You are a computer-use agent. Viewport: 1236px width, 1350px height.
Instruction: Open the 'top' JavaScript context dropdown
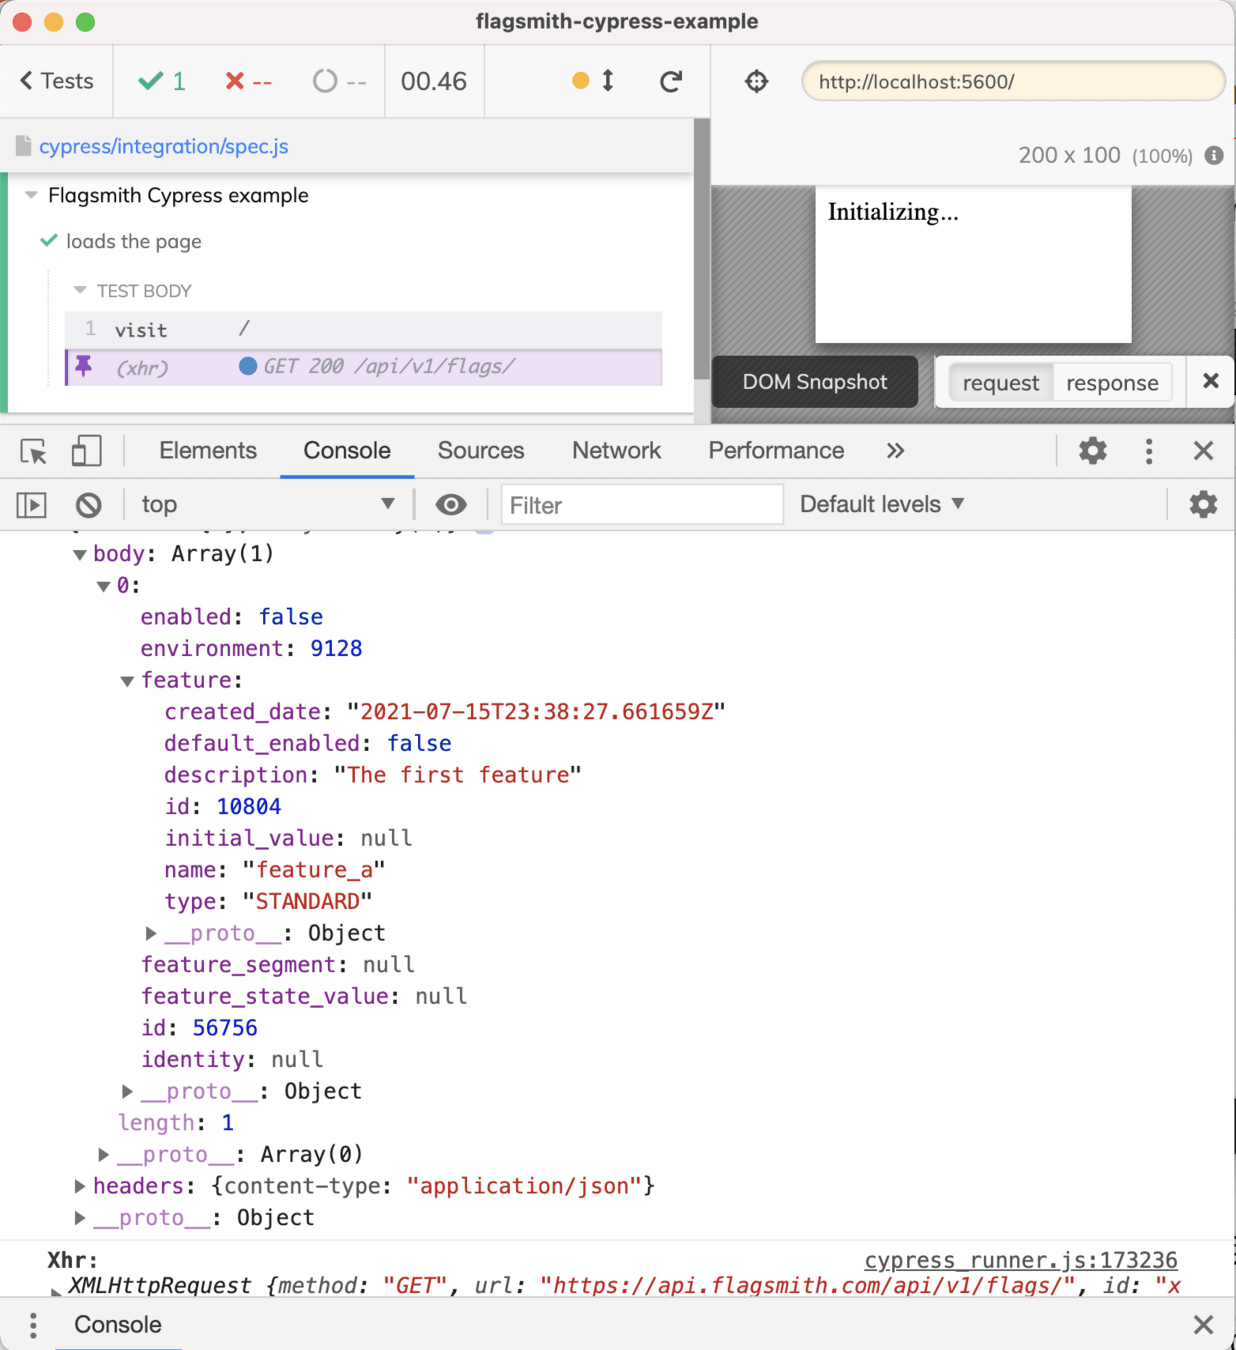(x=268, y=504)
